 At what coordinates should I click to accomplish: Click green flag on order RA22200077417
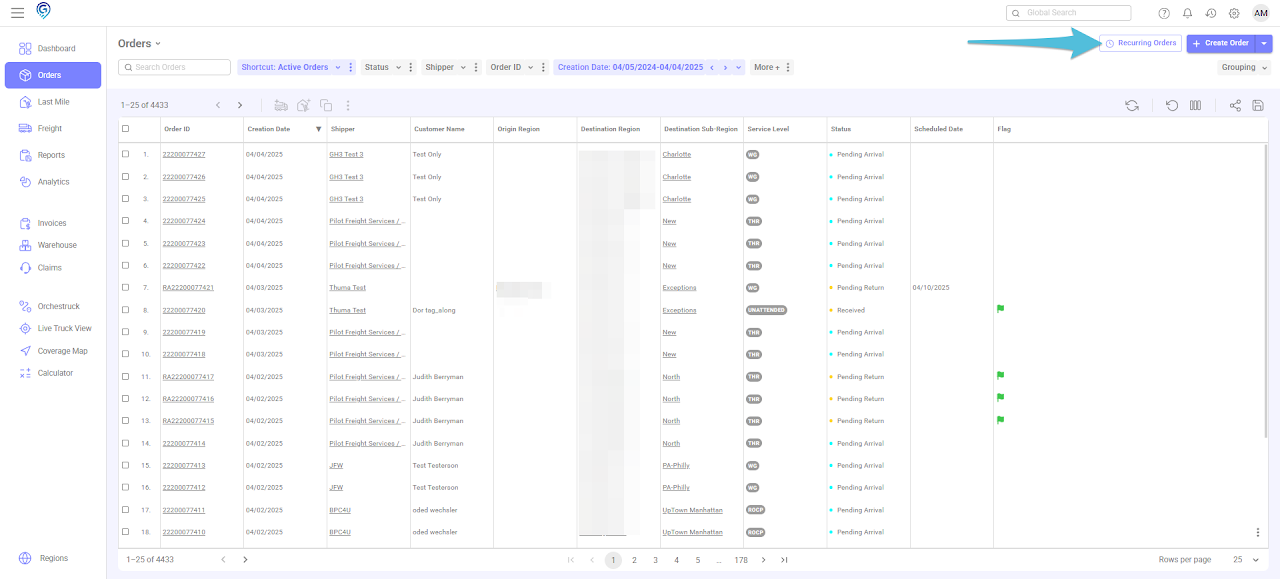(x=1000, y=376)
